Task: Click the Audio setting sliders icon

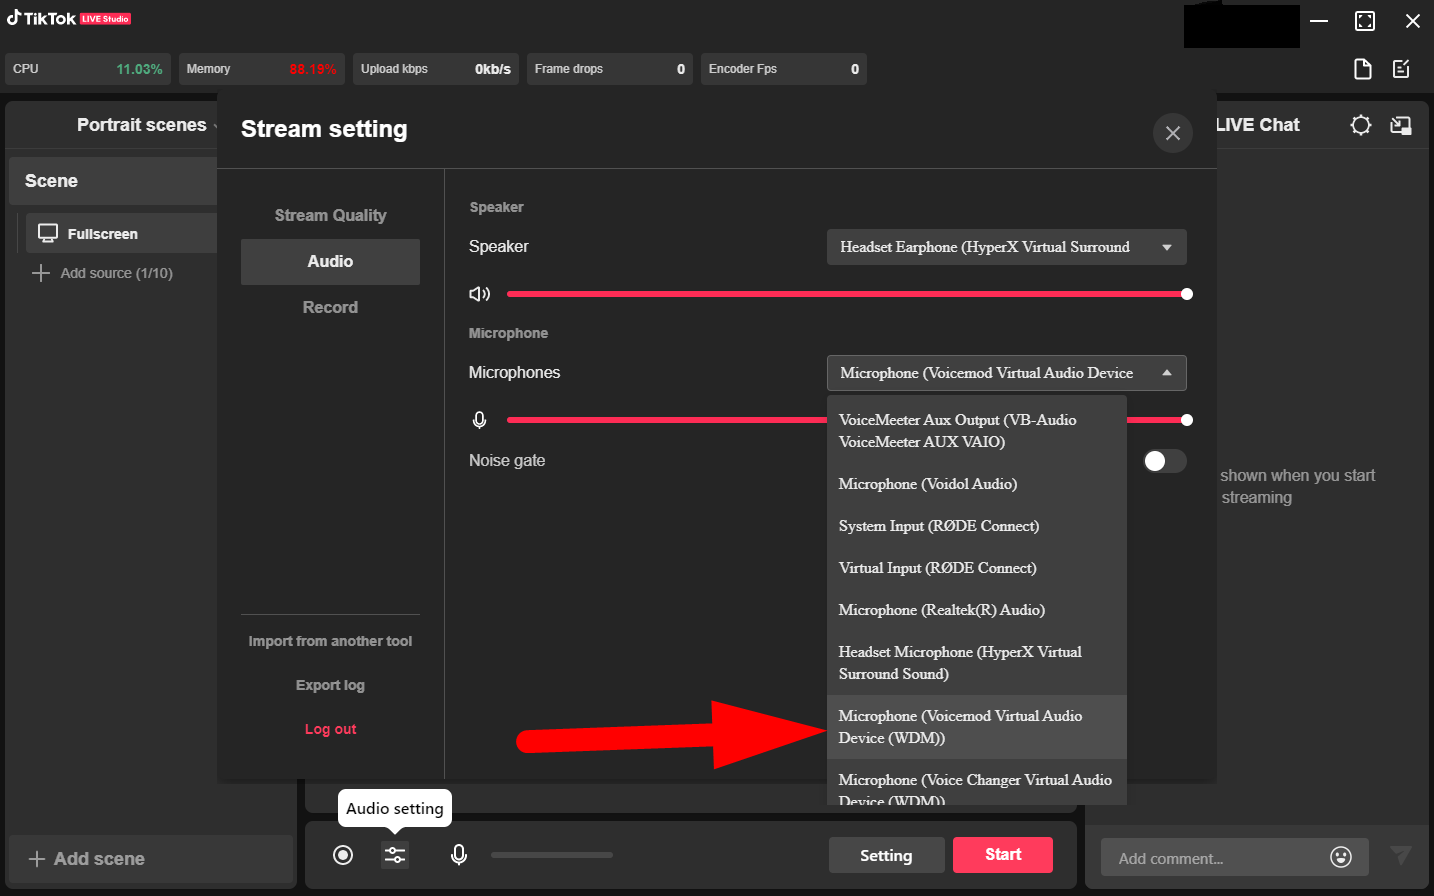Action: pos(394,855)
